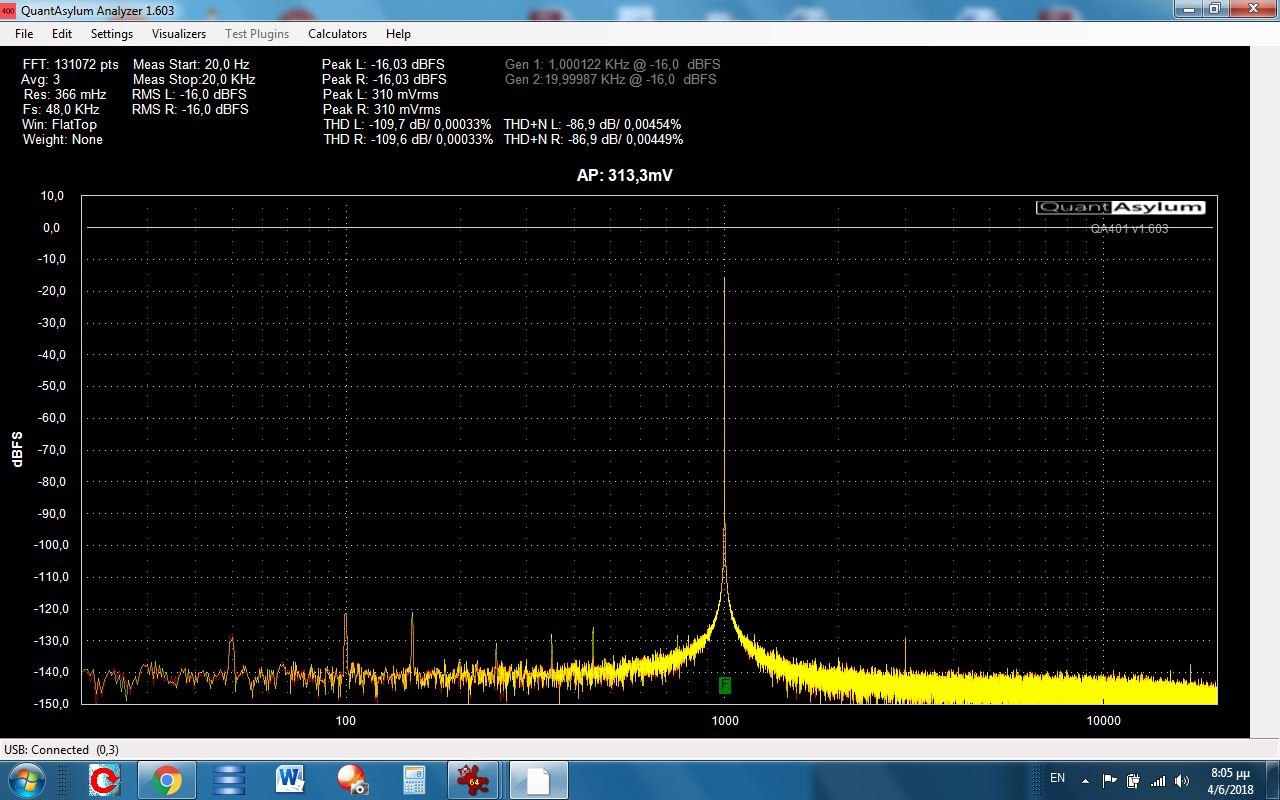
Task: Switch to the red 64 taskbar app
Action: click(474, 780)
